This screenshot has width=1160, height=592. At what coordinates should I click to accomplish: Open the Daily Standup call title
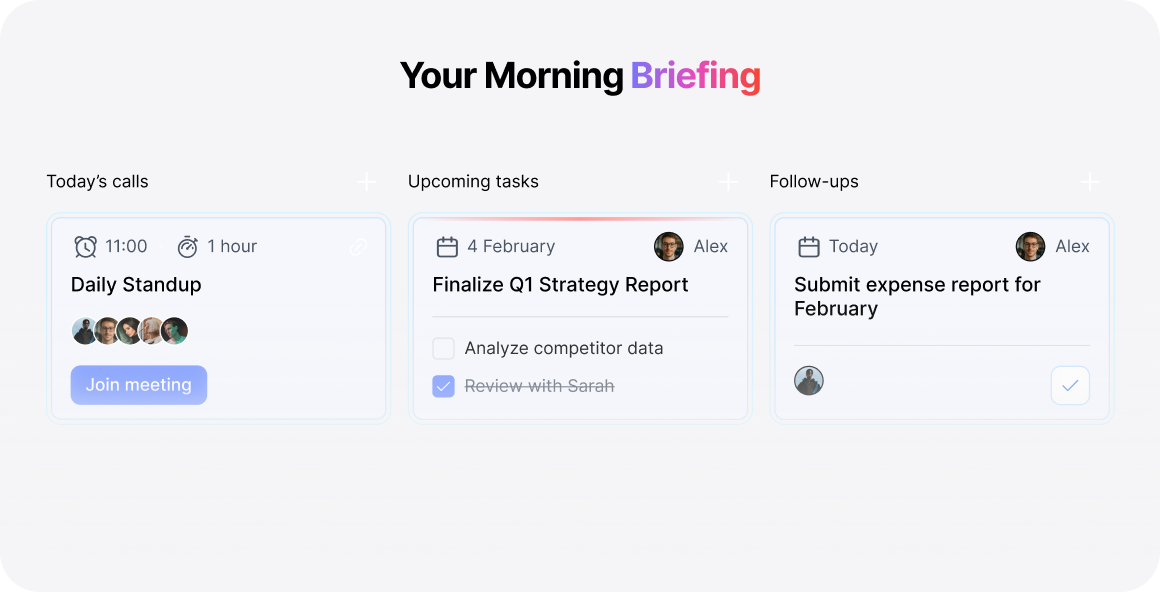pos(136,285)
